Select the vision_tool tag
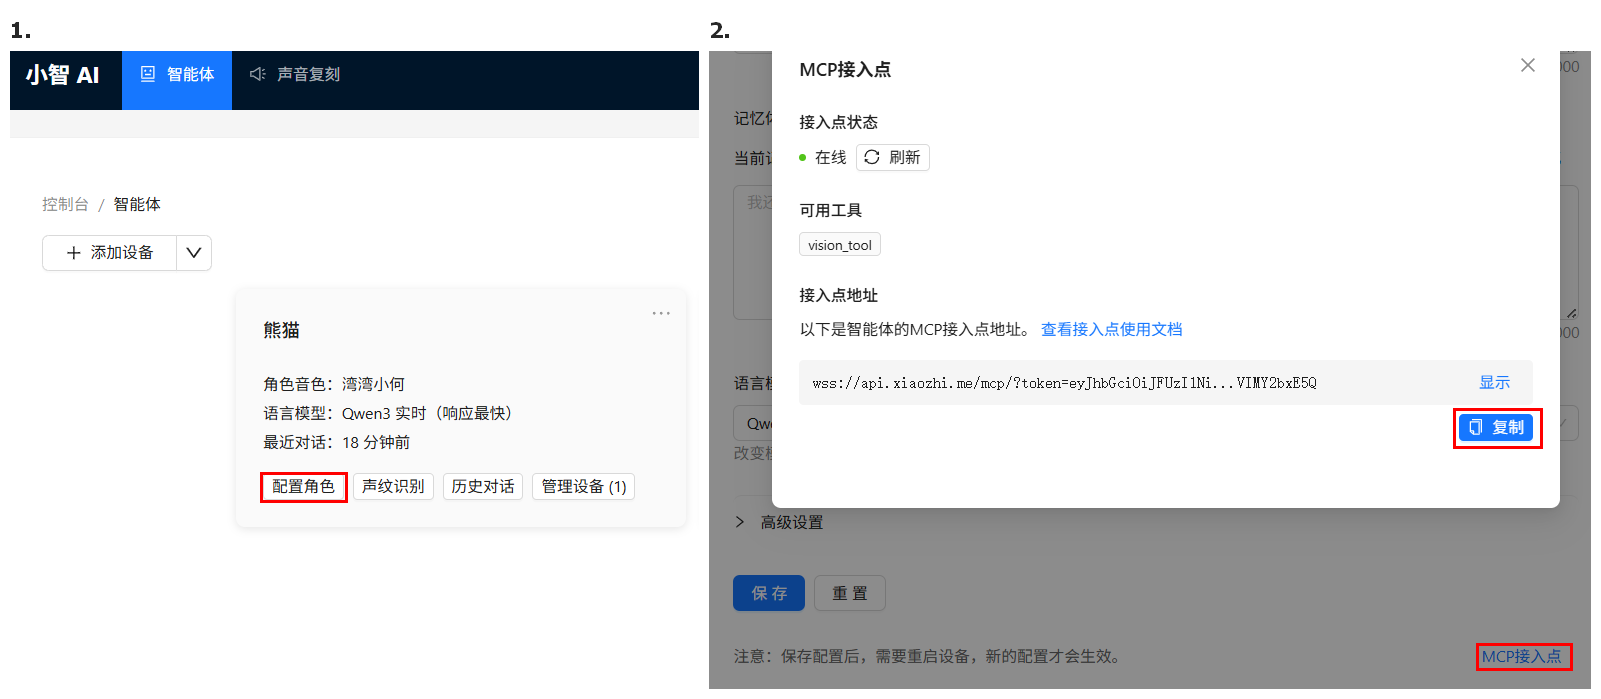Screen dimensions: 1601x699 point(840,245)
